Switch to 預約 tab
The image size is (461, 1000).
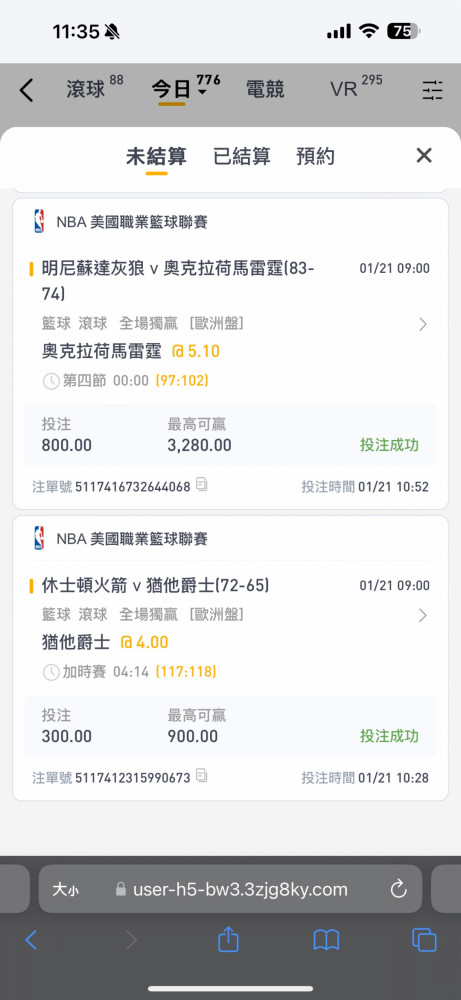[316, 156]
